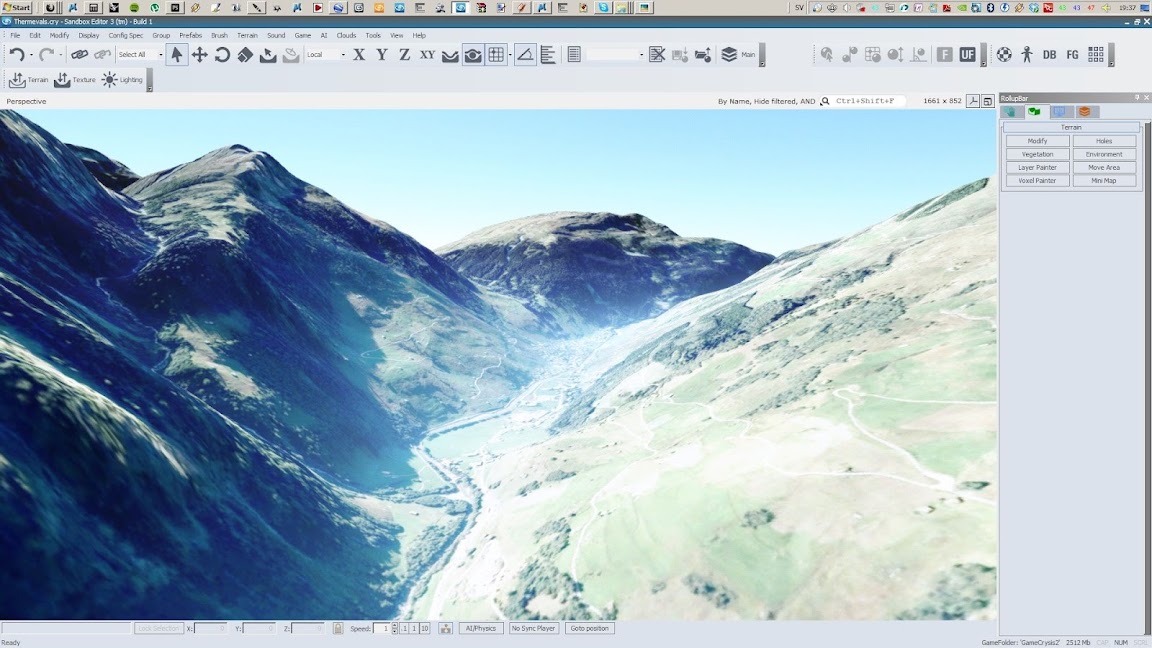Open the Prefabs menu
1152x648 pixels.
(190, 35)
